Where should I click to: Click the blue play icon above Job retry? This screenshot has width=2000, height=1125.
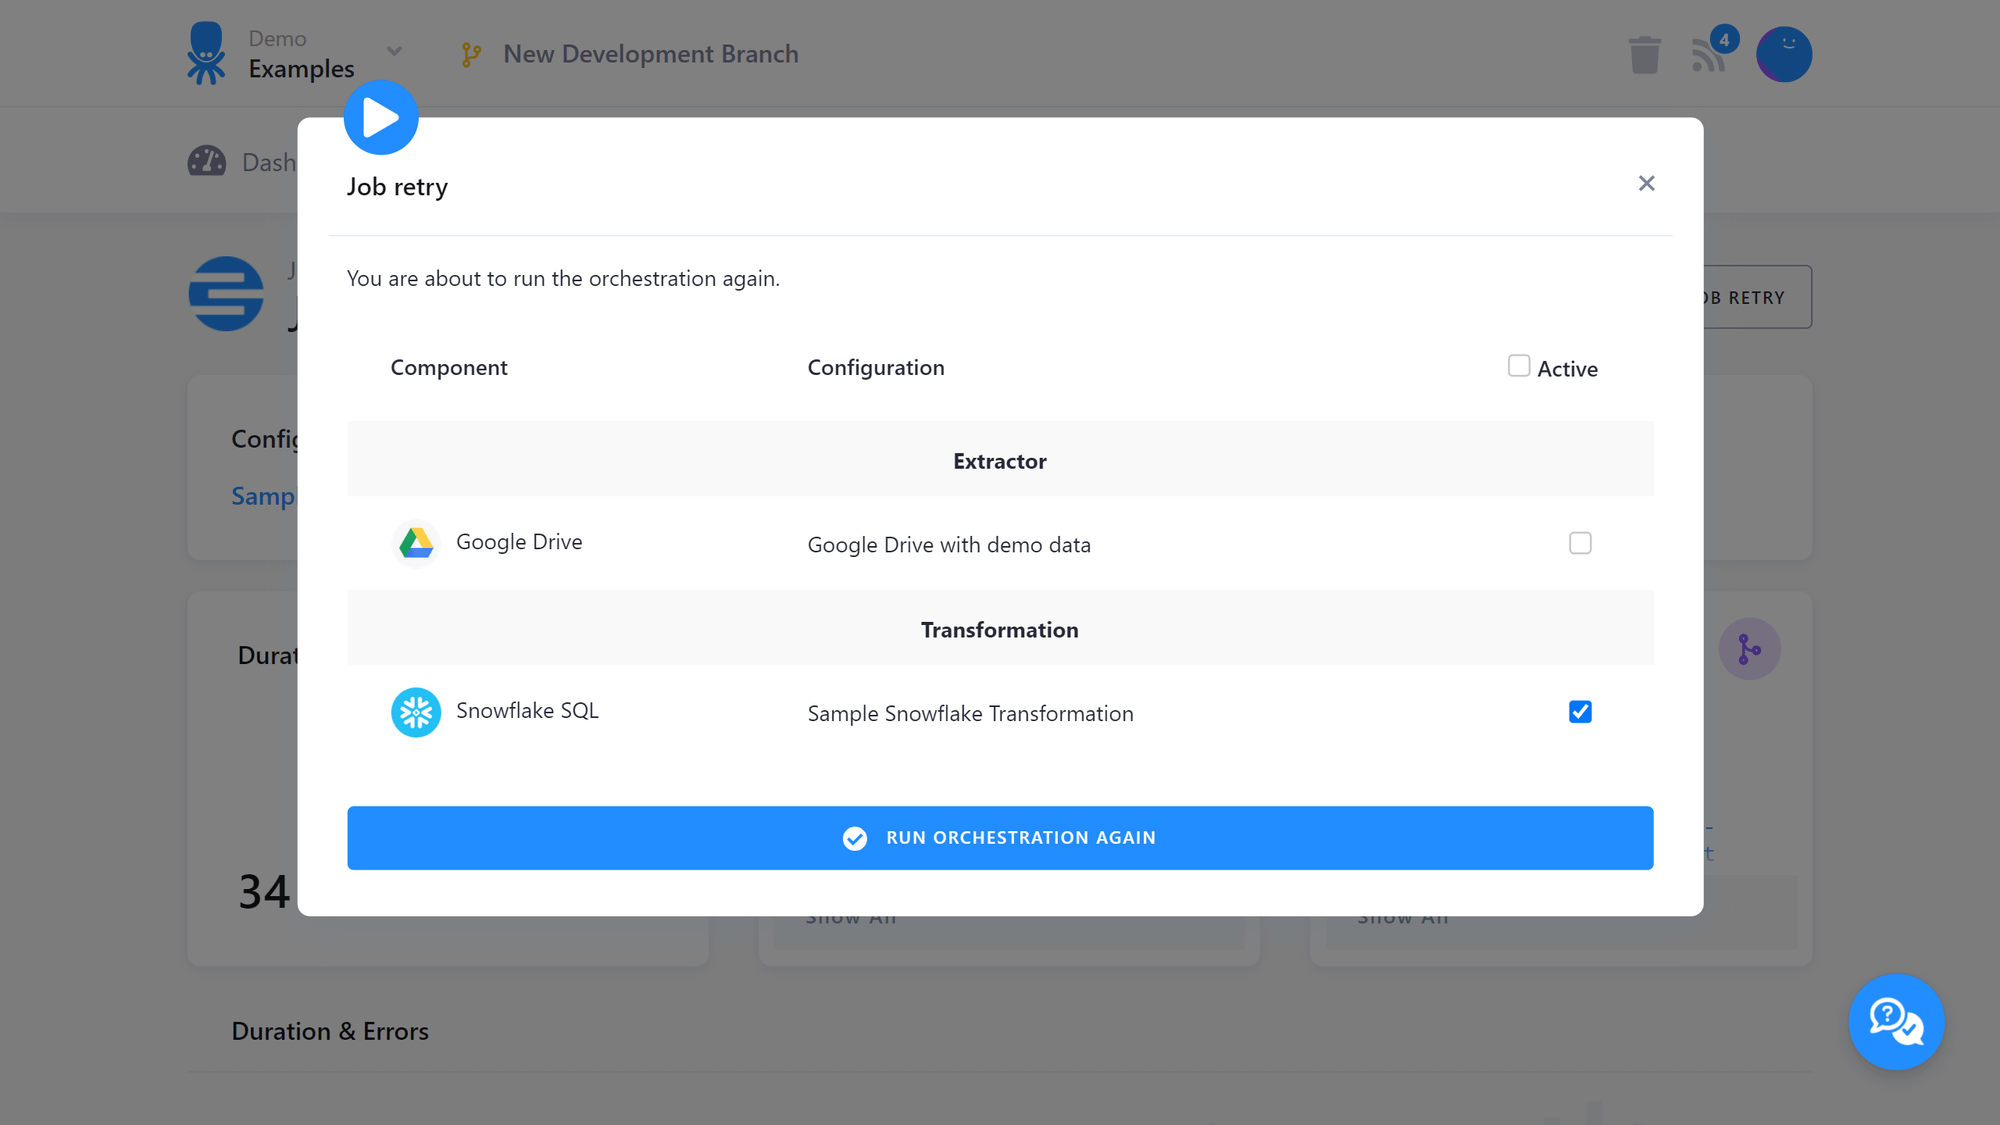tap(381, 118)
